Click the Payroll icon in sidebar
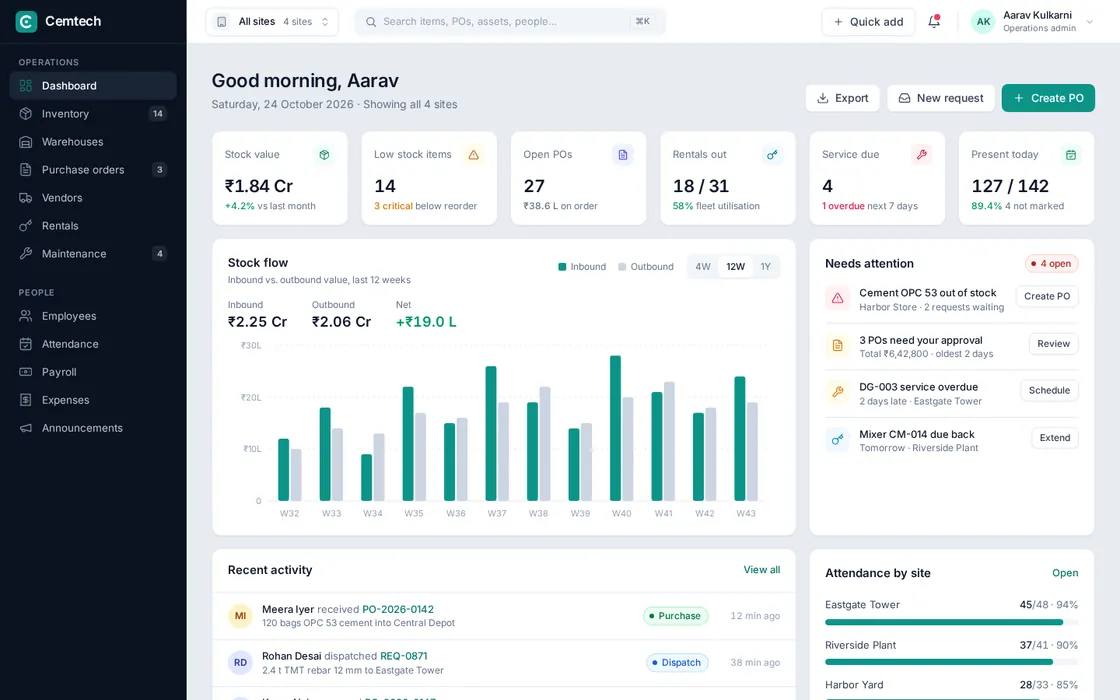1120x700 pixels. [26, 371]
